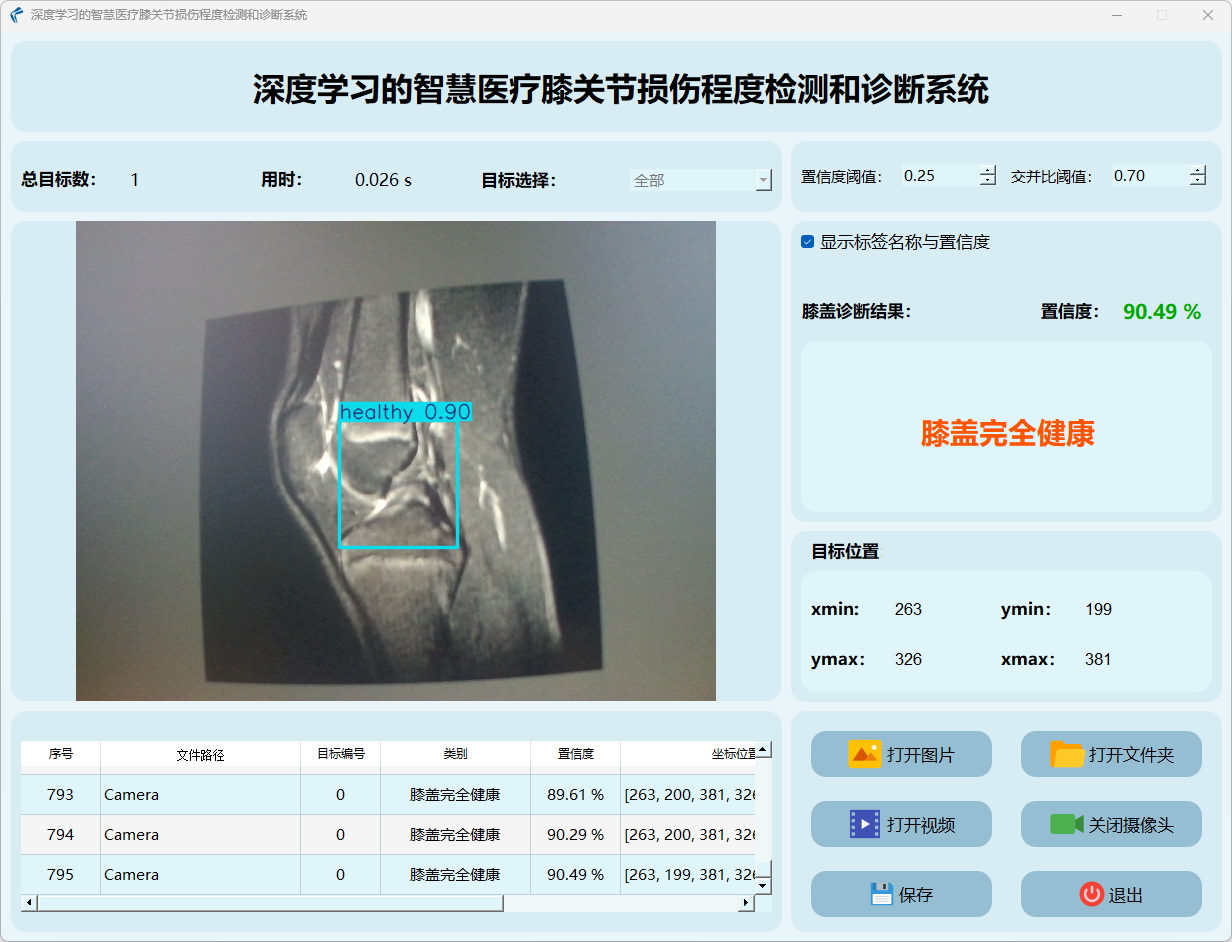Click the yellow folder icon for 打开文件夹
The image size is (1232, 942).
(1067, 754)
